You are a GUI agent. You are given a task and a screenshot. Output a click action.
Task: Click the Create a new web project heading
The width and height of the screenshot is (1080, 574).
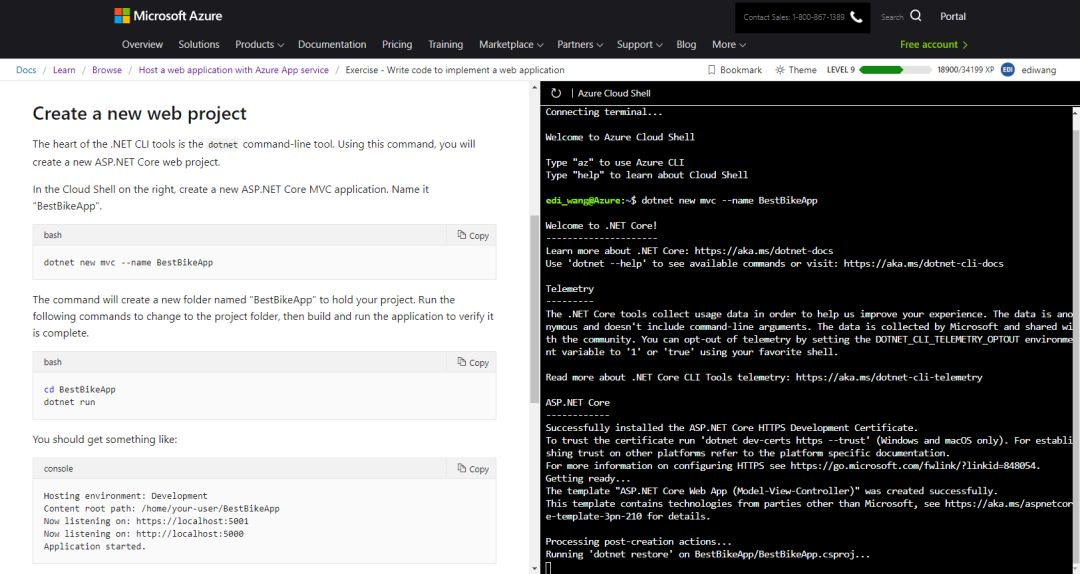coord(139,113)
